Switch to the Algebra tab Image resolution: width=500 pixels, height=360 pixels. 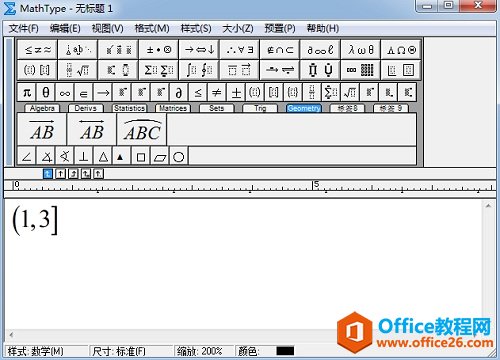click(42, 108)
